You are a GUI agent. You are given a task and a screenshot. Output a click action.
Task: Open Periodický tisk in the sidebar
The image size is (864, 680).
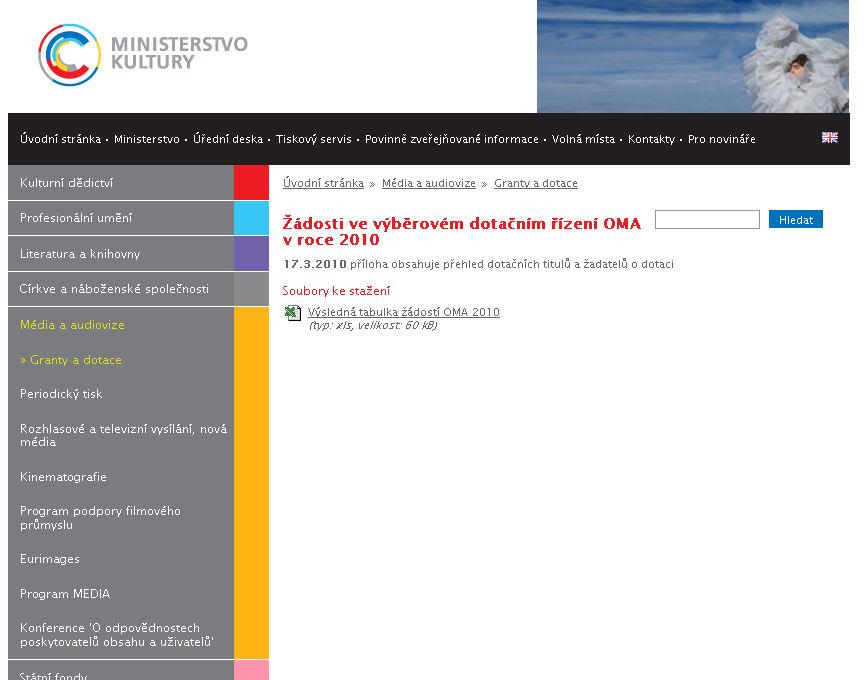pos(61,393)
